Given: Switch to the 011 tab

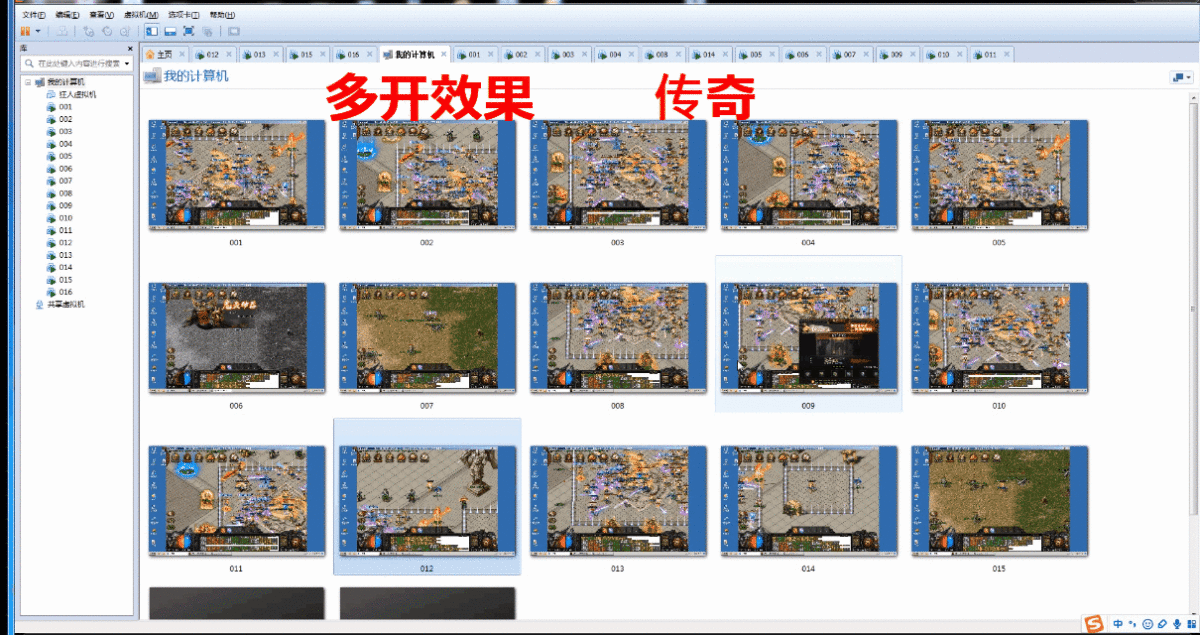Looking at the screenshot, I should pyautogui.click(x=990, y=54).
